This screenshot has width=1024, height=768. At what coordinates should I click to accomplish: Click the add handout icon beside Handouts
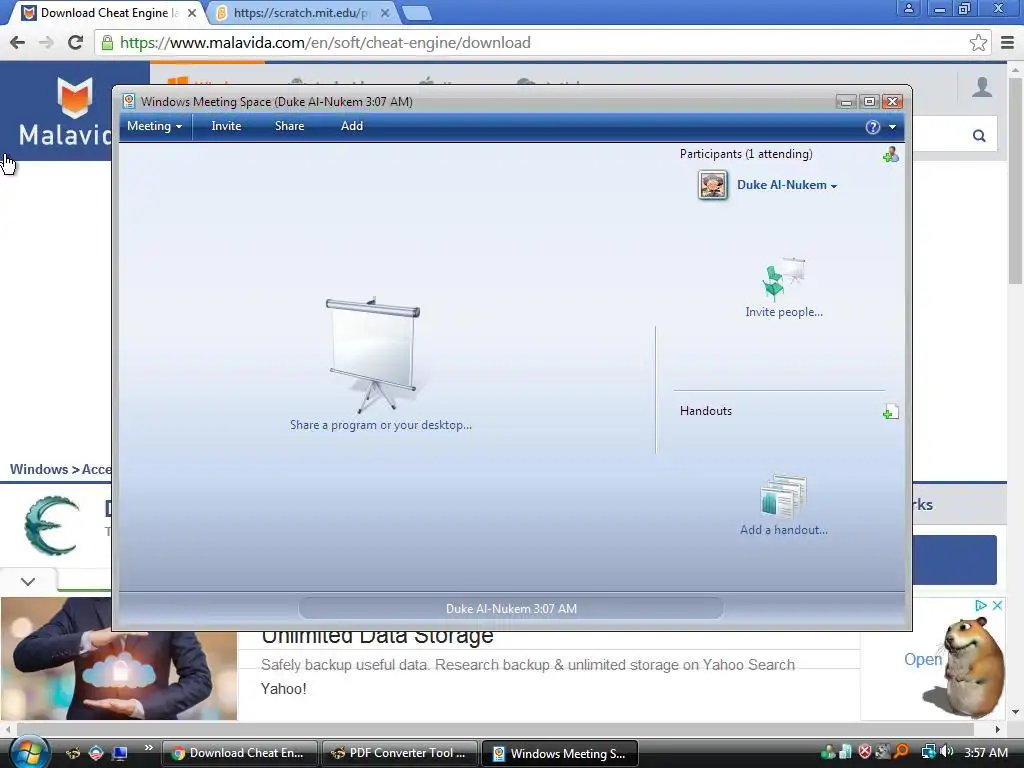890,411
